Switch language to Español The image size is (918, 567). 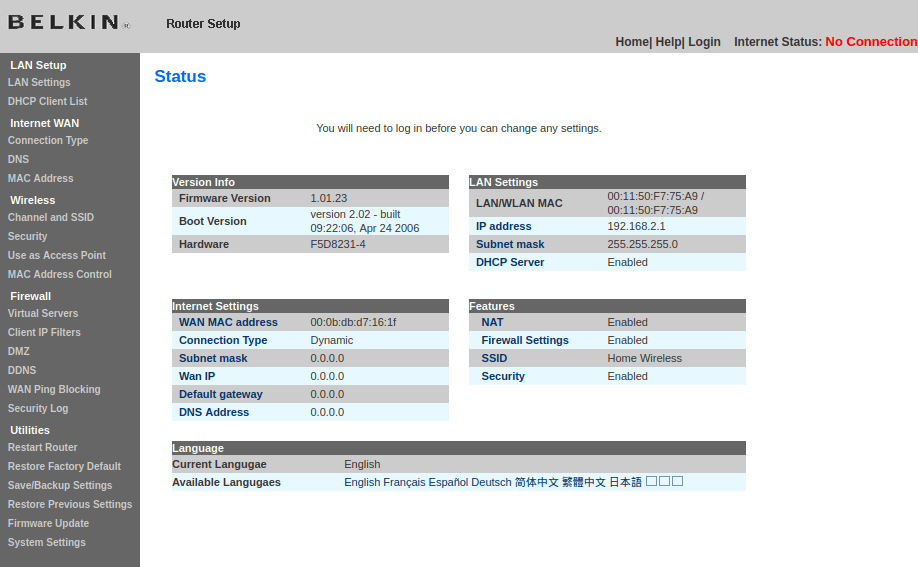[448, 482]
